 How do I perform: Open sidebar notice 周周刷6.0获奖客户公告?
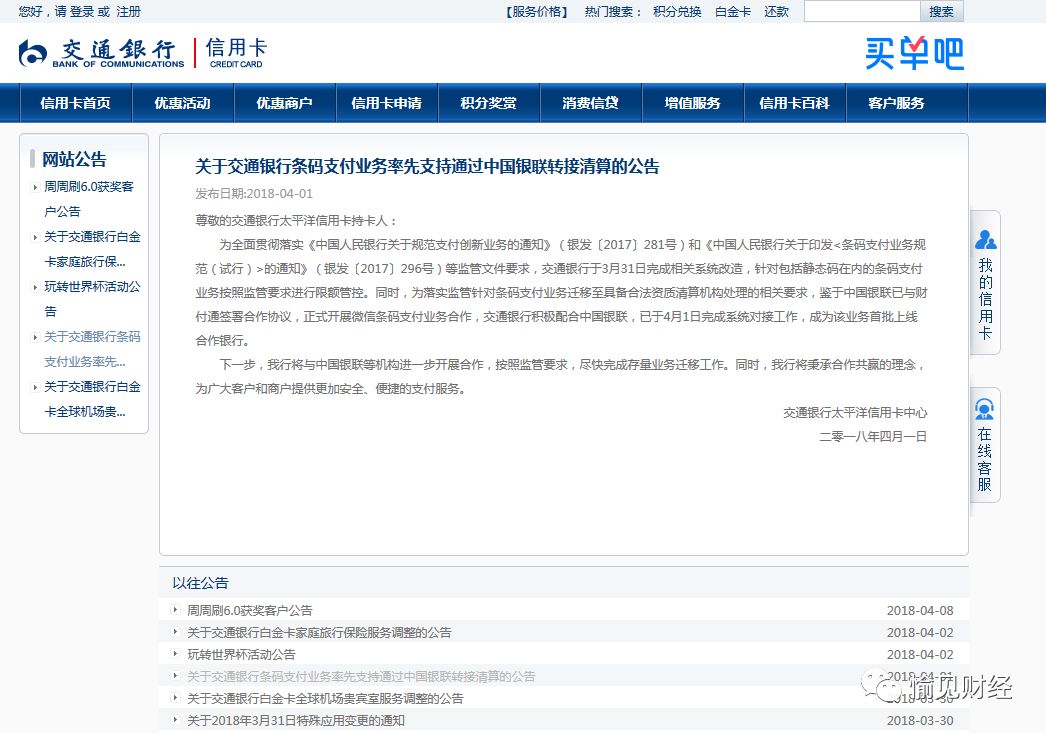point(89,199)
